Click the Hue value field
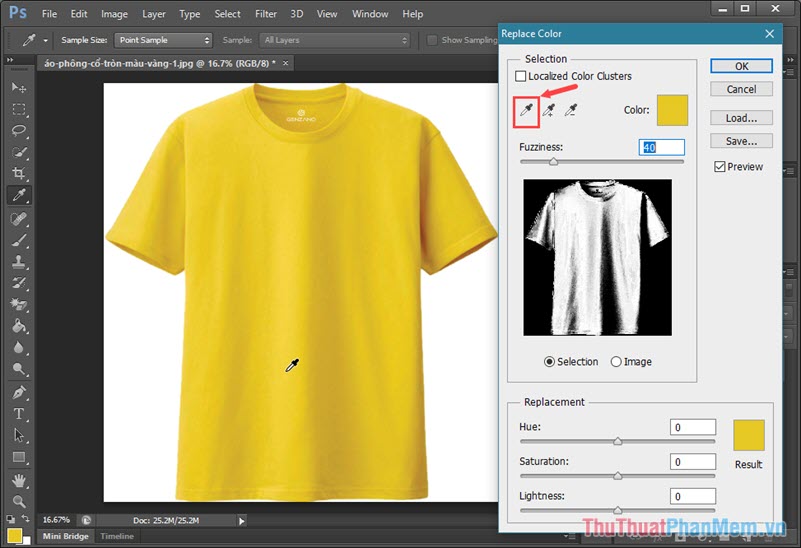The width and height of the screenshot is (801, 548). coord(693,427)
